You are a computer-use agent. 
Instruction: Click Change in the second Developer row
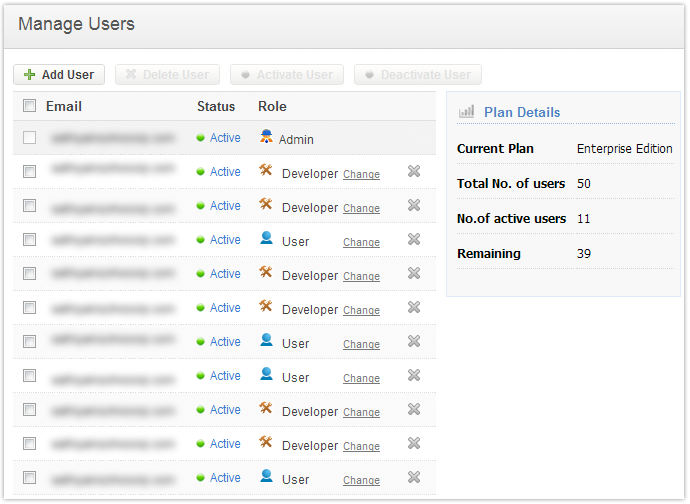[x=361, y=208]
